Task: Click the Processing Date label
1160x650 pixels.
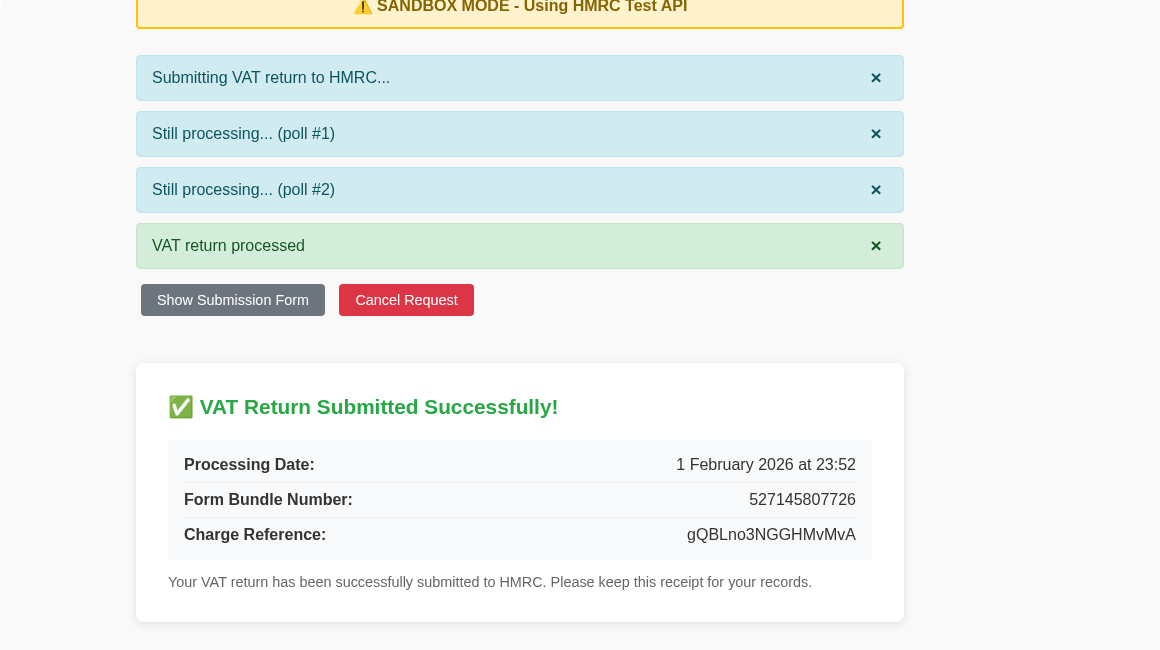Action: (x=249, y=464)
